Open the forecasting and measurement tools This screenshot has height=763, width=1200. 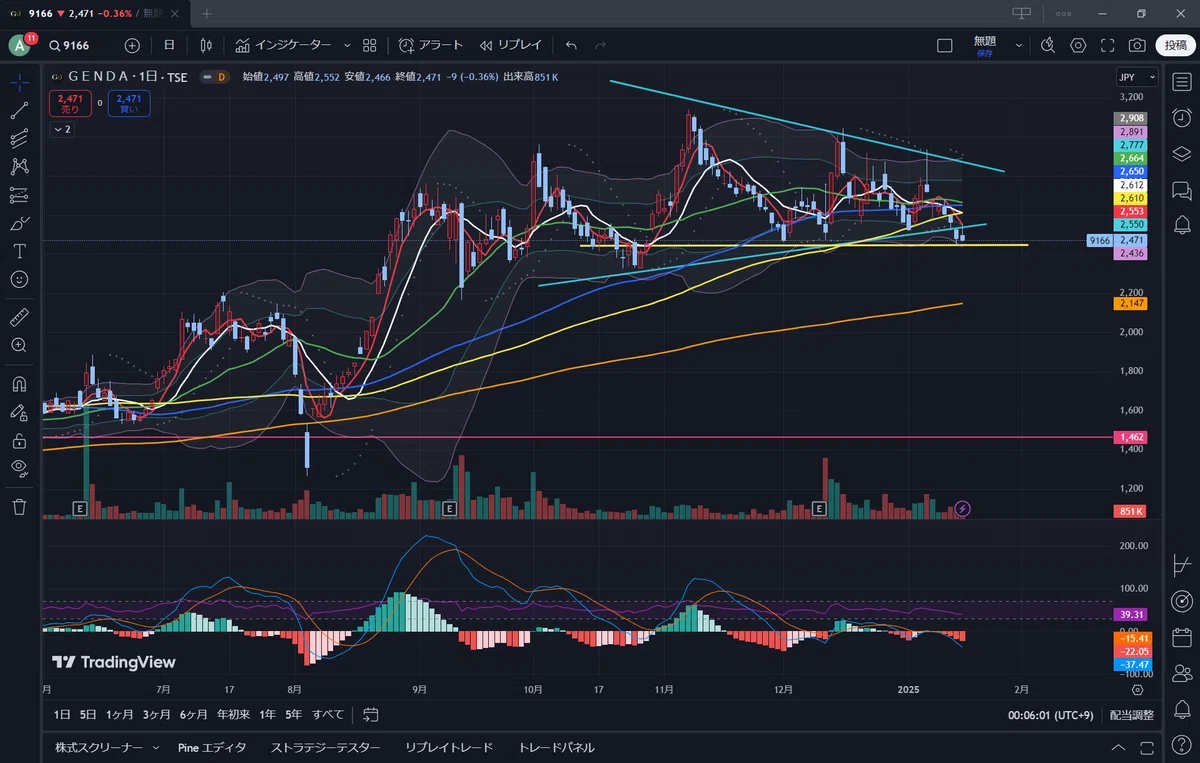click(19, 195)
